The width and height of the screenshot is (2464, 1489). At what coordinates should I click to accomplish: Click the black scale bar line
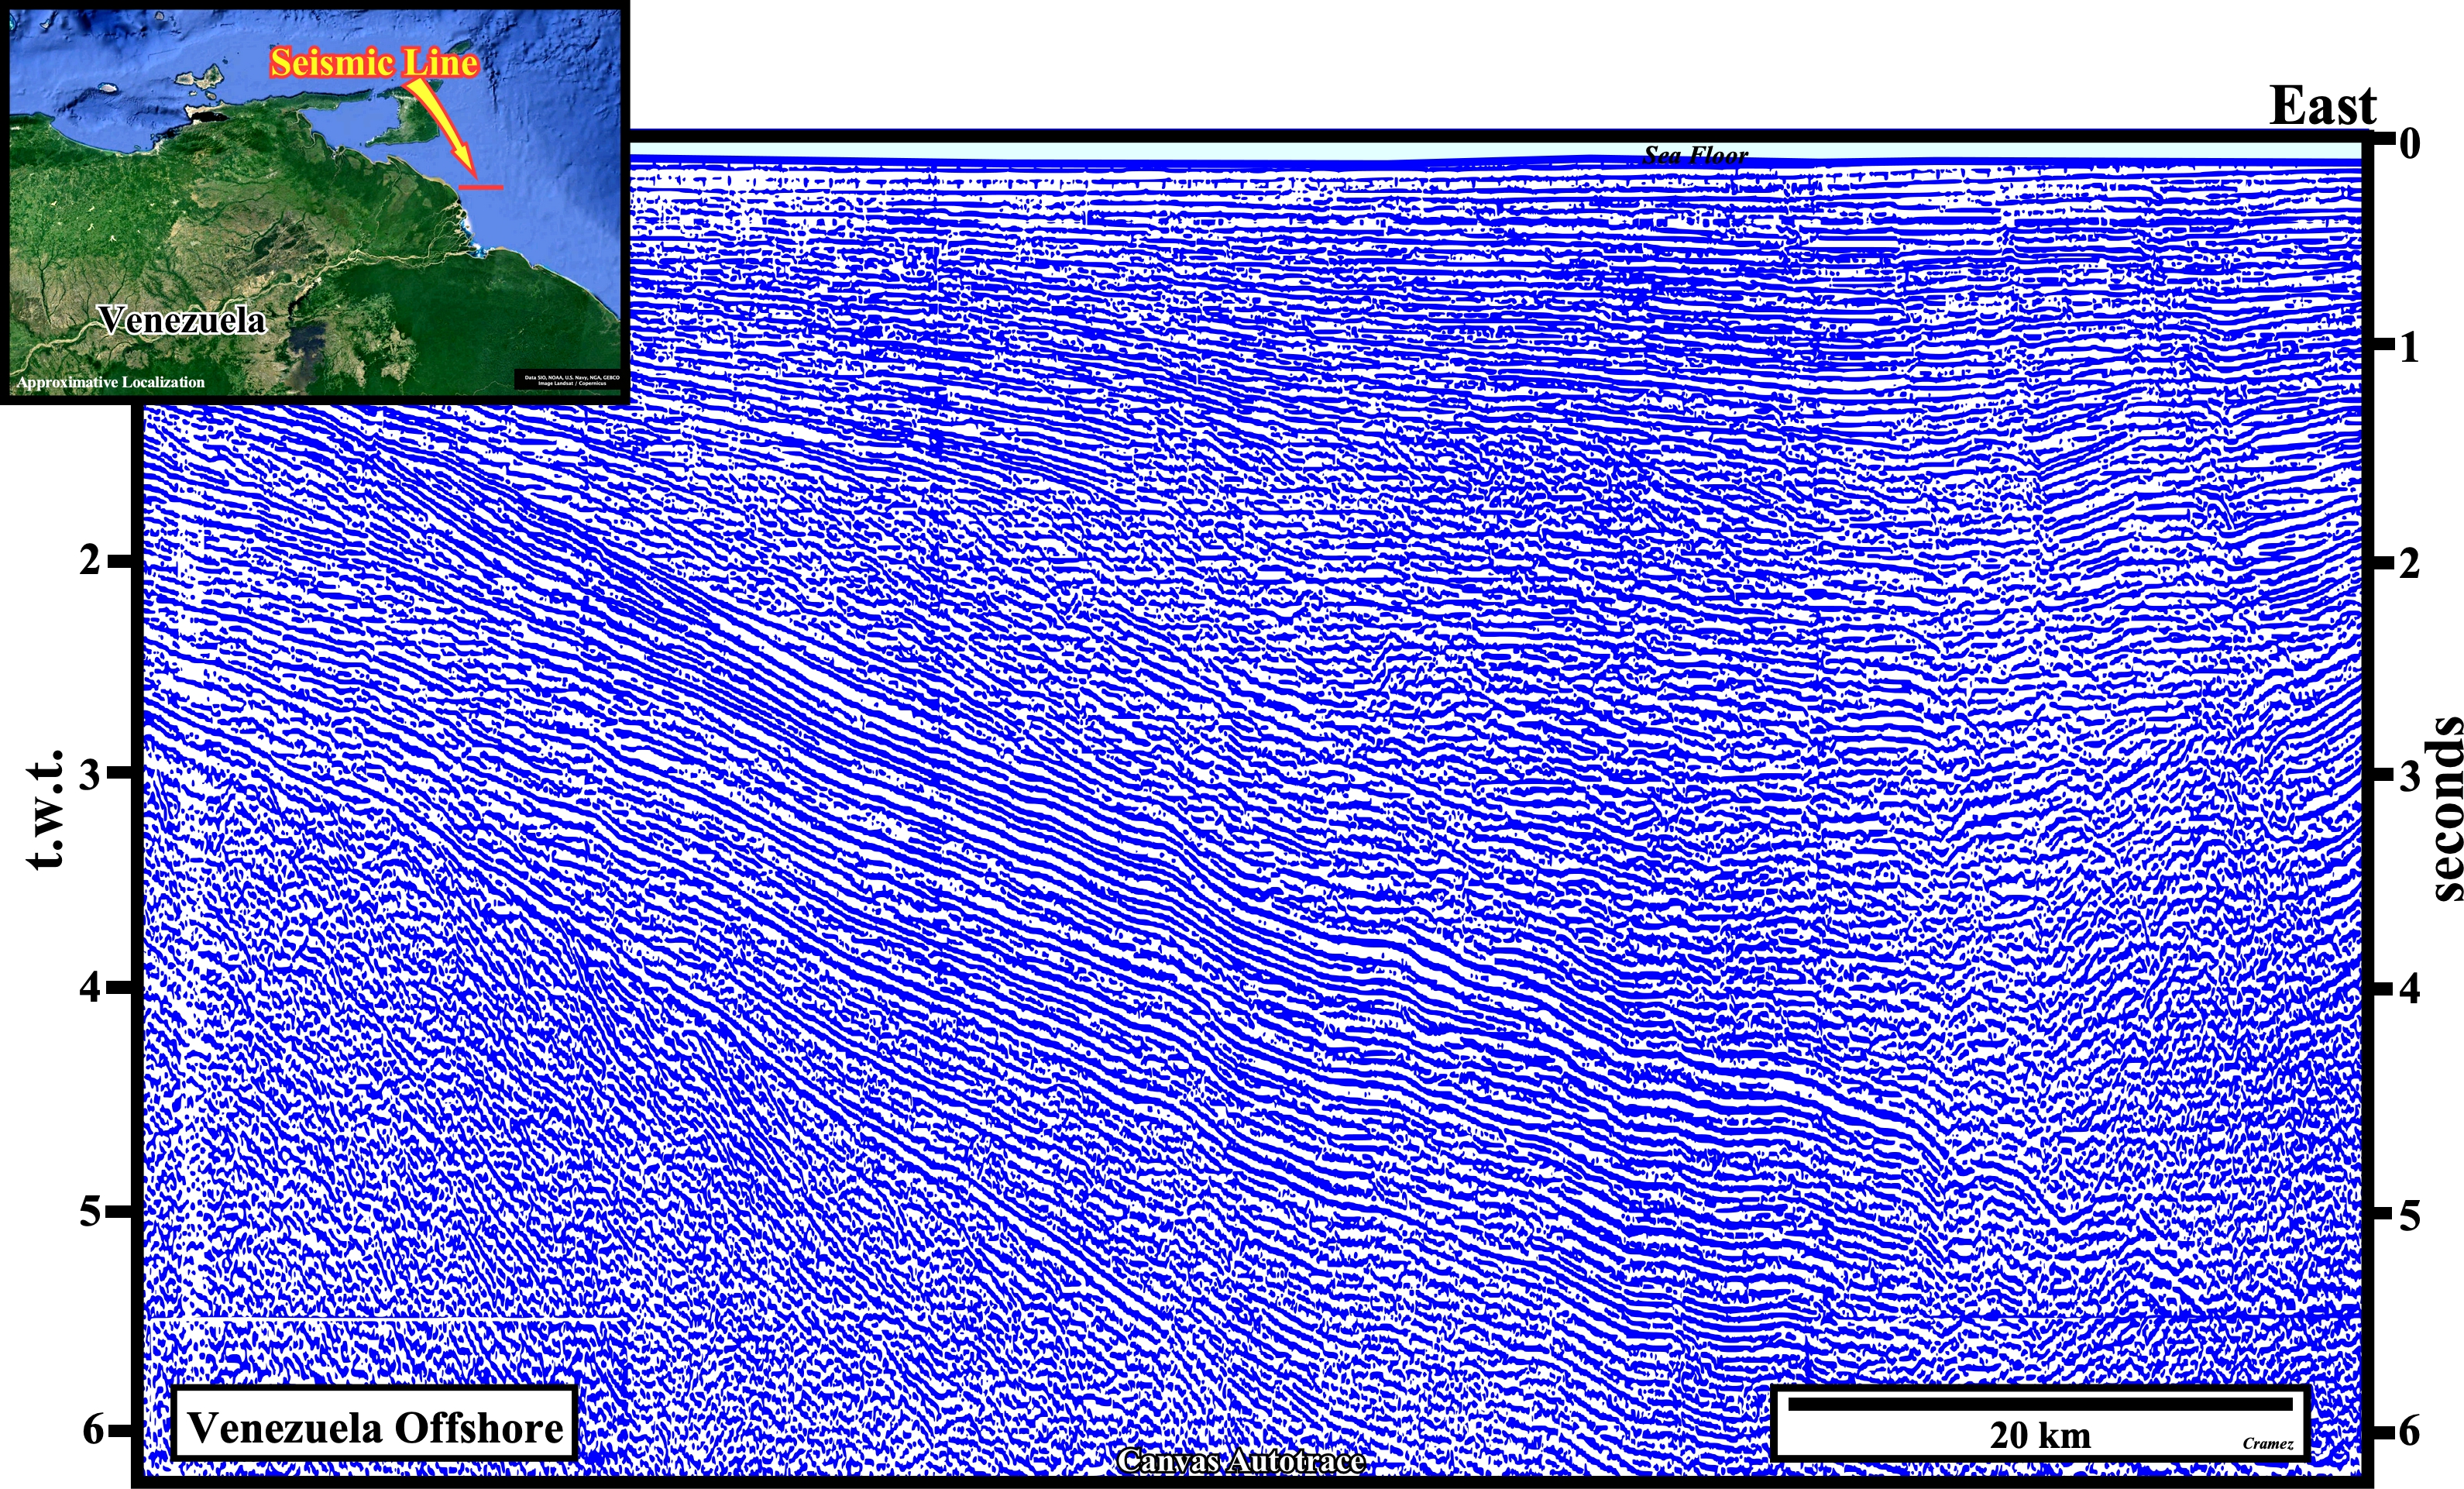point(2040,1404)
